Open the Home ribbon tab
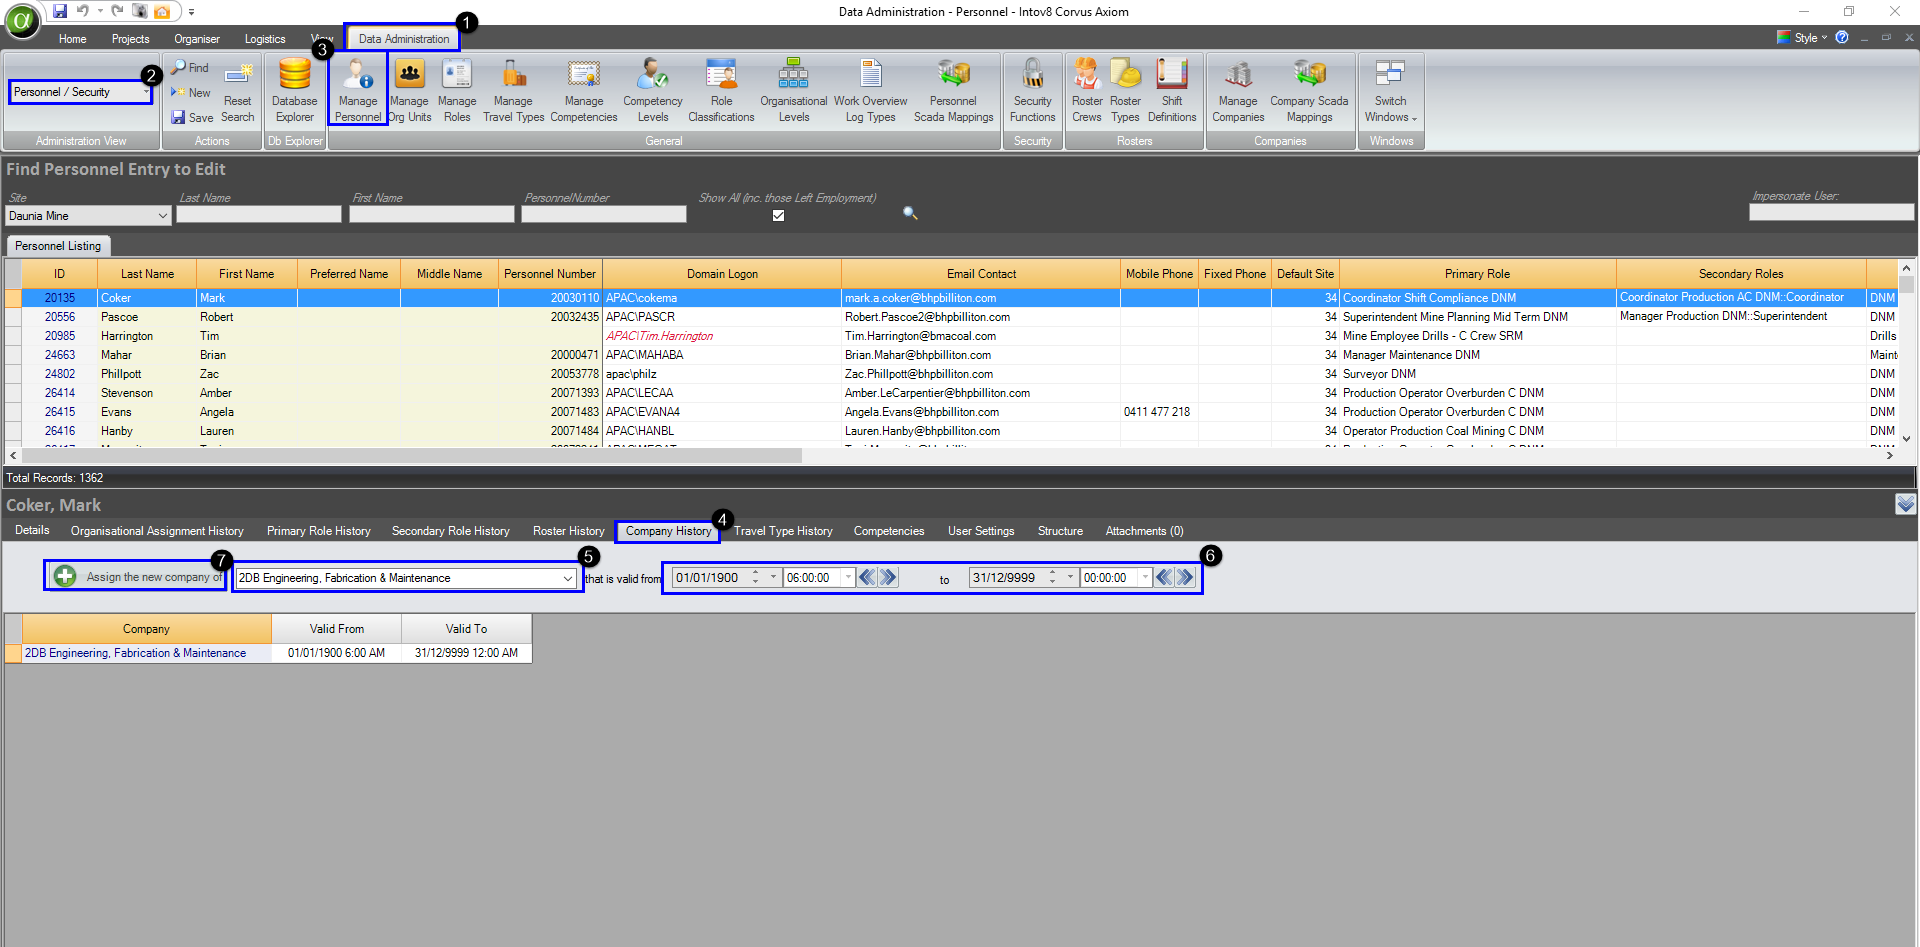This screenshot has height=947, width=1920. [x=72, y=39]
